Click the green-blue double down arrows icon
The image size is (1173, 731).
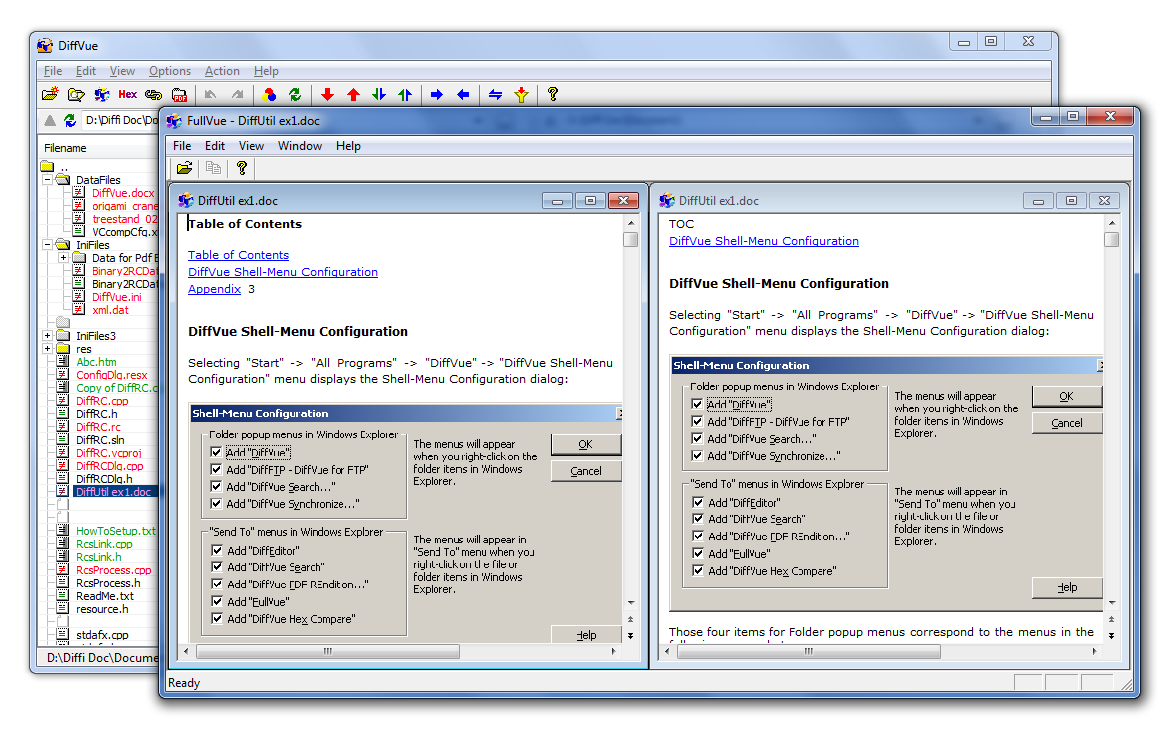coord(379,94)
